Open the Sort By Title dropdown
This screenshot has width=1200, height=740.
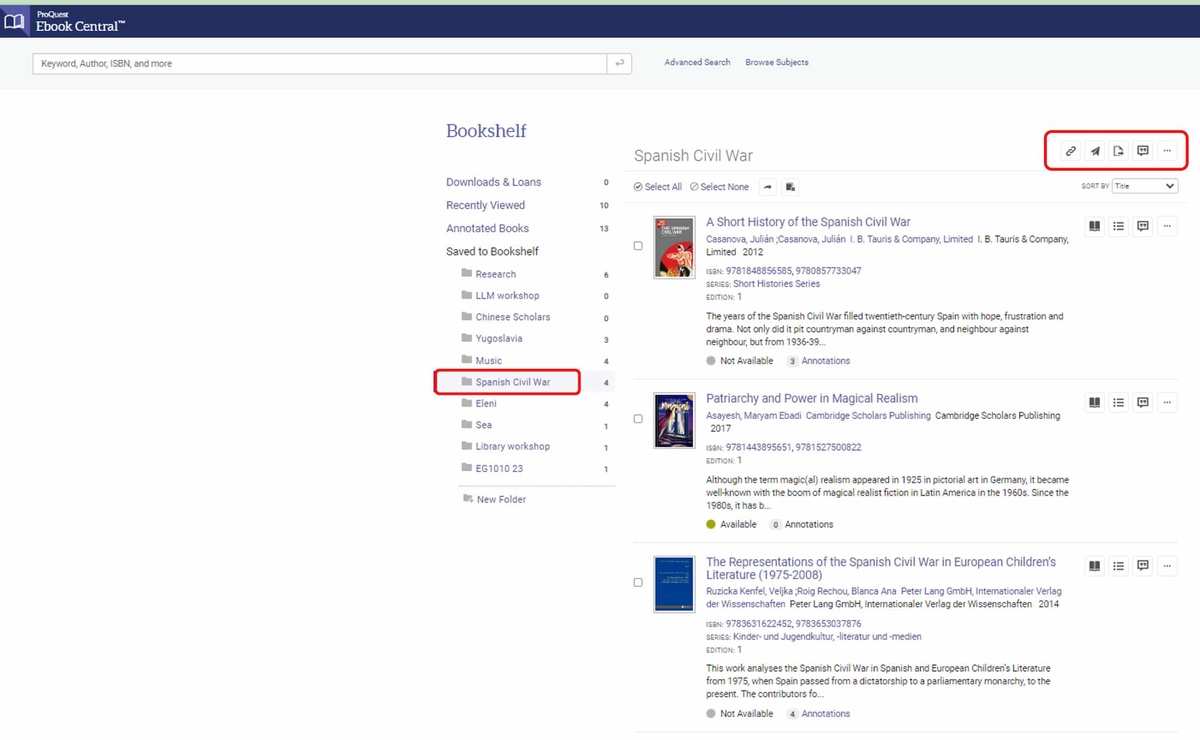[1144, 186]
